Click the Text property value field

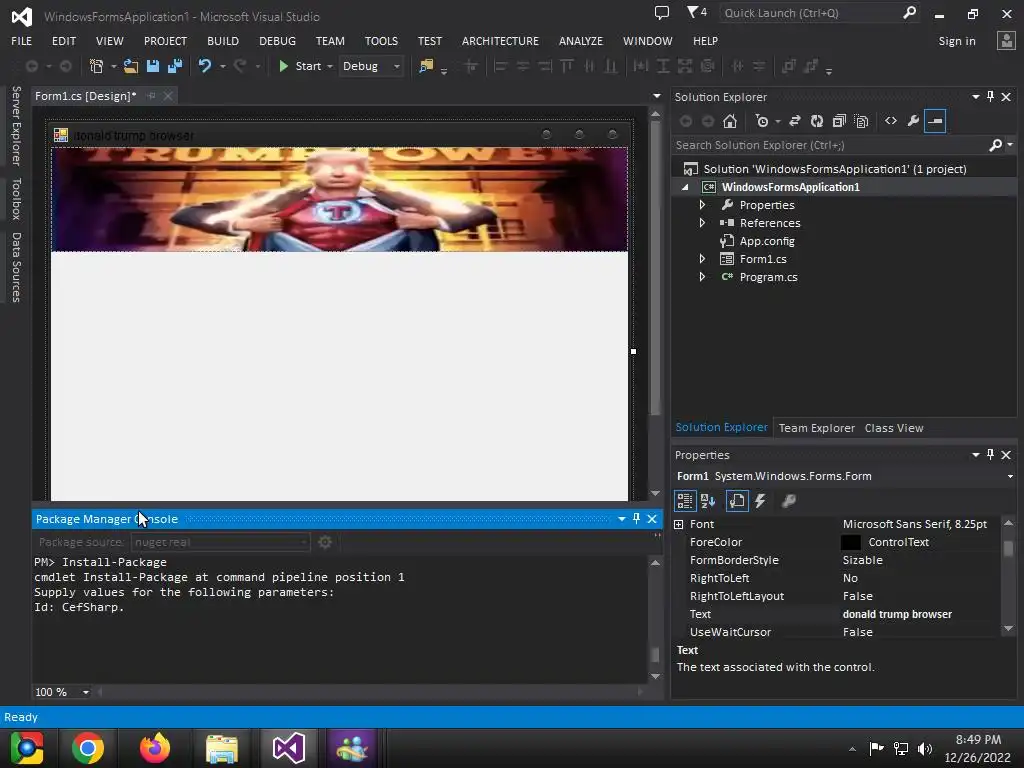click(x=920, y=614)
